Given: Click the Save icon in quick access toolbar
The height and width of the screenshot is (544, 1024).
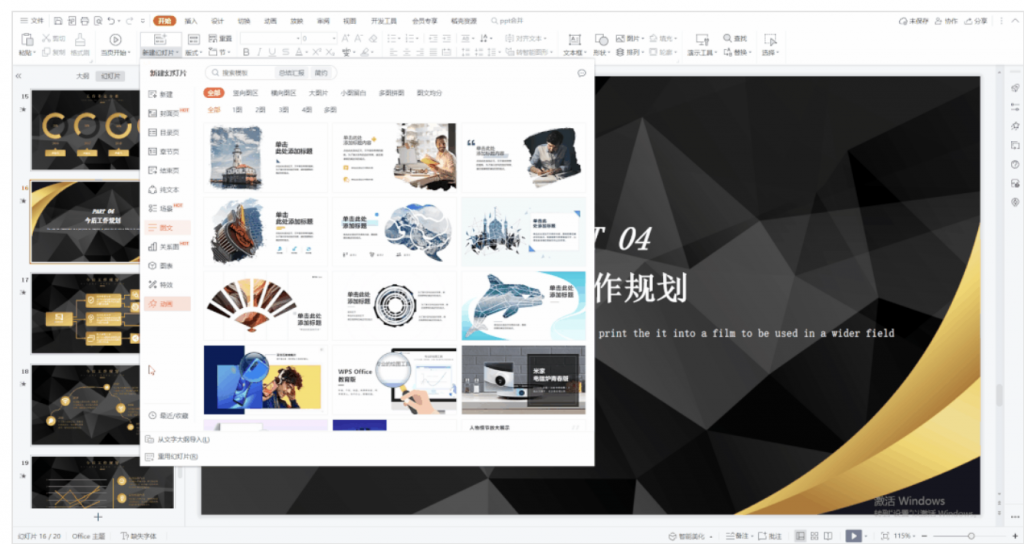Looking at the screenshot, I should coord(57,21).
